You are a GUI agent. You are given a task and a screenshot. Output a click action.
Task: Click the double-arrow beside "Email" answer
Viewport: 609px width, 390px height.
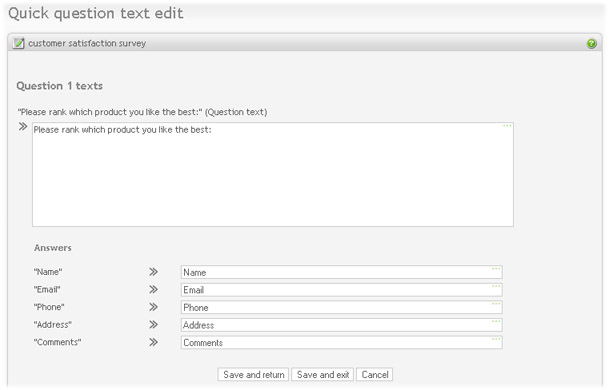[153, 289]
